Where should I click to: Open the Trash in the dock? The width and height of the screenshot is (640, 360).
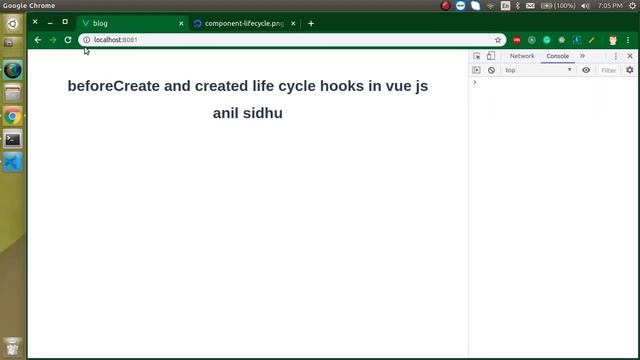point(13,347)
